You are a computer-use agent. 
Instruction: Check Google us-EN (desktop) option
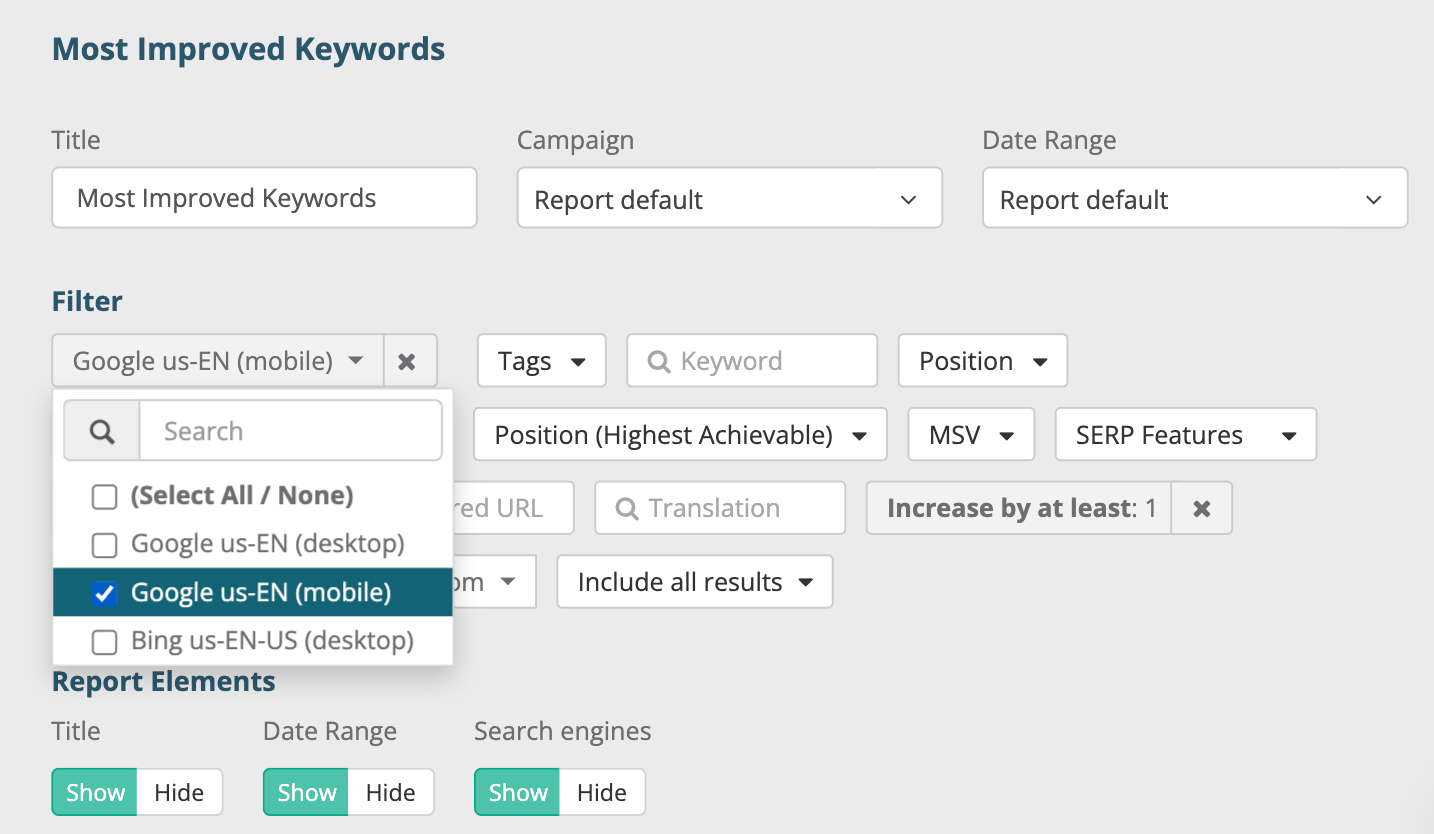(x=104, y=545)
